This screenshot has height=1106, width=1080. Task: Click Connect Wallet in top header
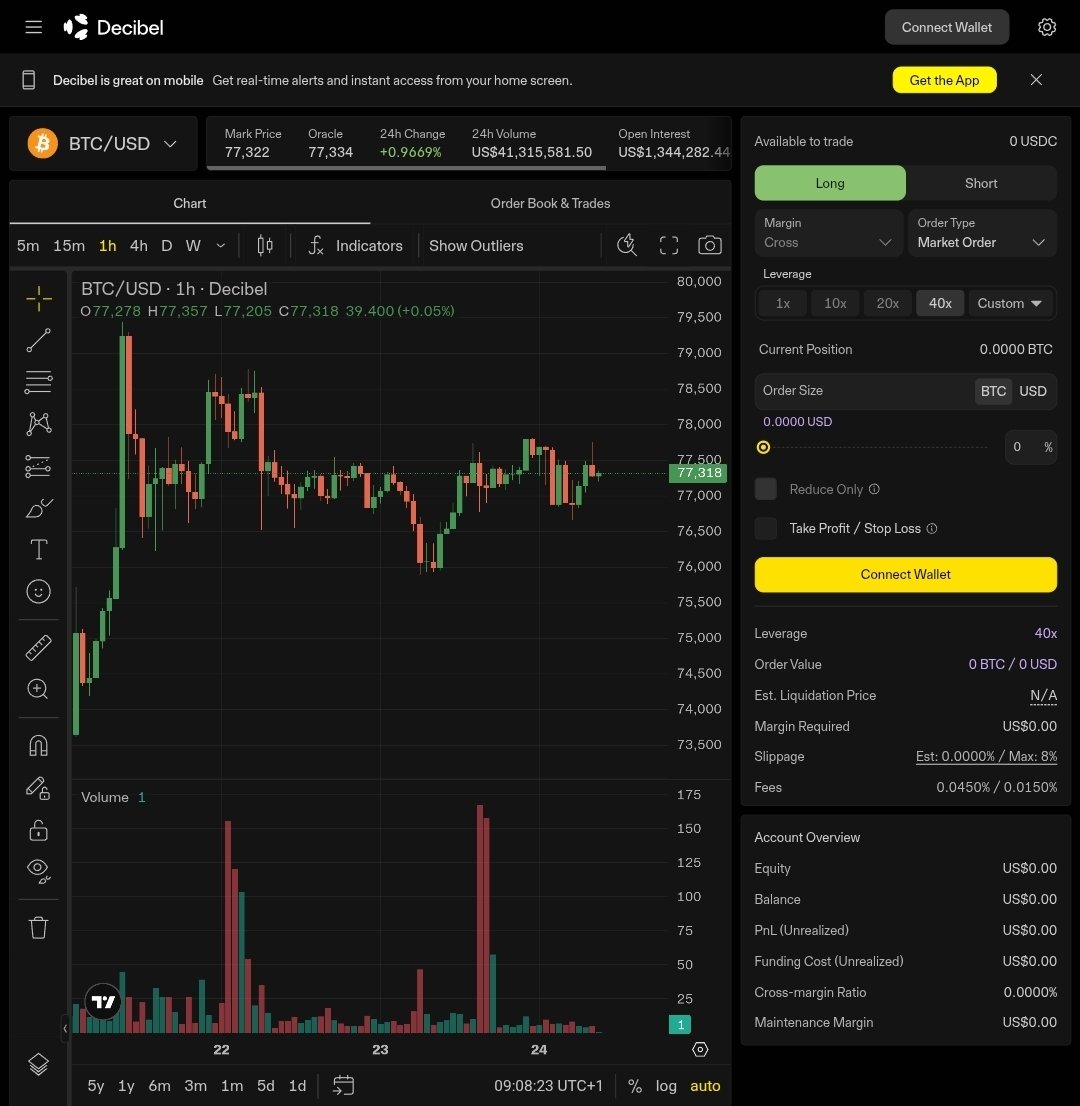[x=946, y=28]
